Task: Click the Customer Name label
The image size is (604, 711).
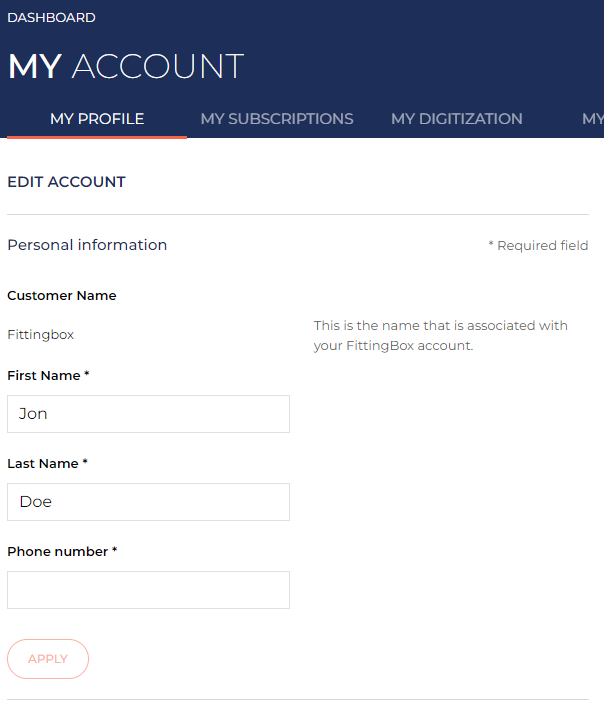Action: click(62, 296)
